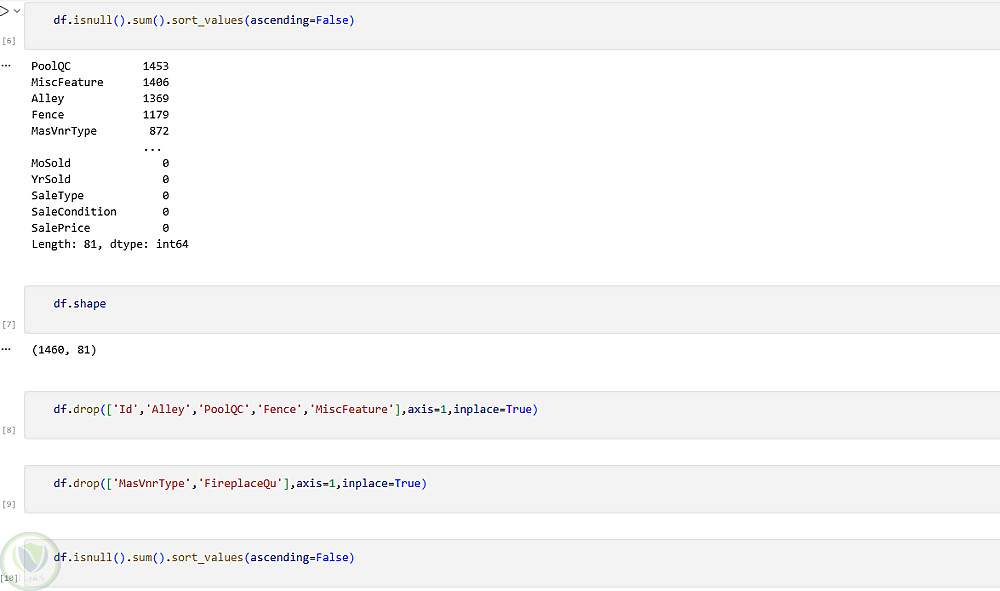Screen dimensions: 1000x591
Task: Click the SalePrice 0 output row
Action: tap(100, 228)
